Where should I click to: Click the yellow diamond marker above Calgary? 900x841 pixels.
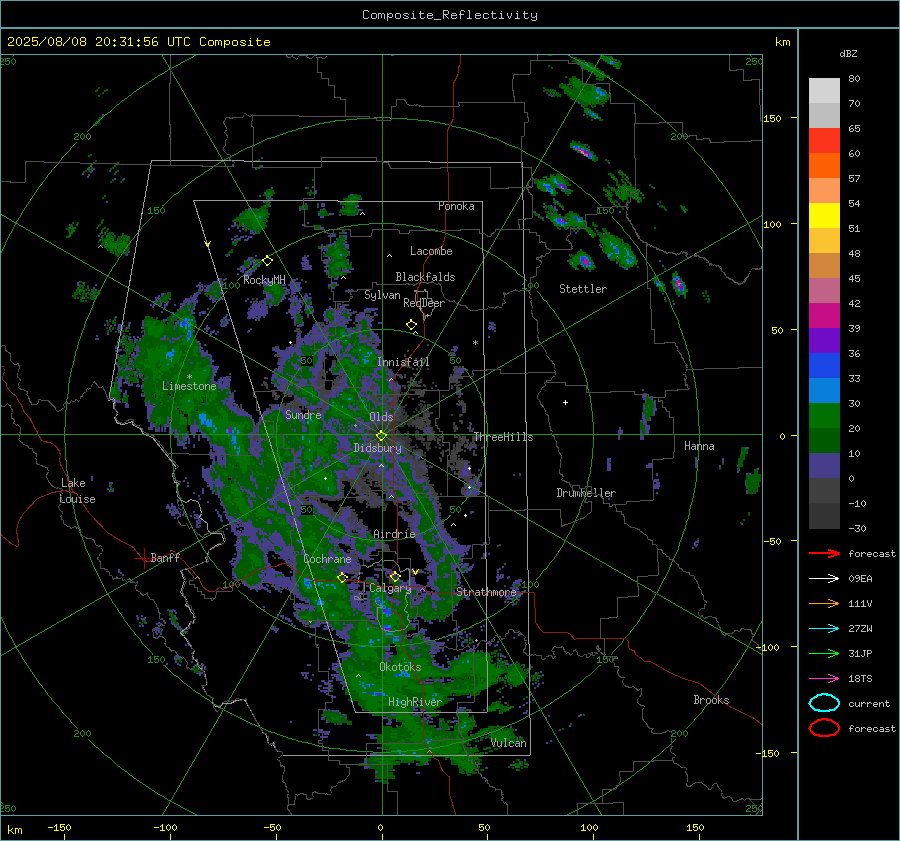tap(394, 576)
